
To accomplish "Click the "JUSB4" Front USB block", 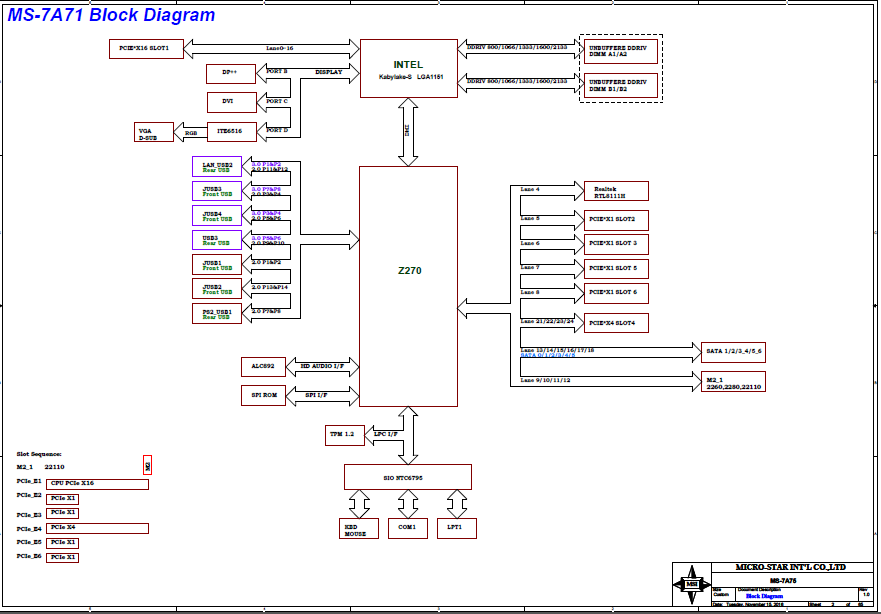I will point(217,216).
